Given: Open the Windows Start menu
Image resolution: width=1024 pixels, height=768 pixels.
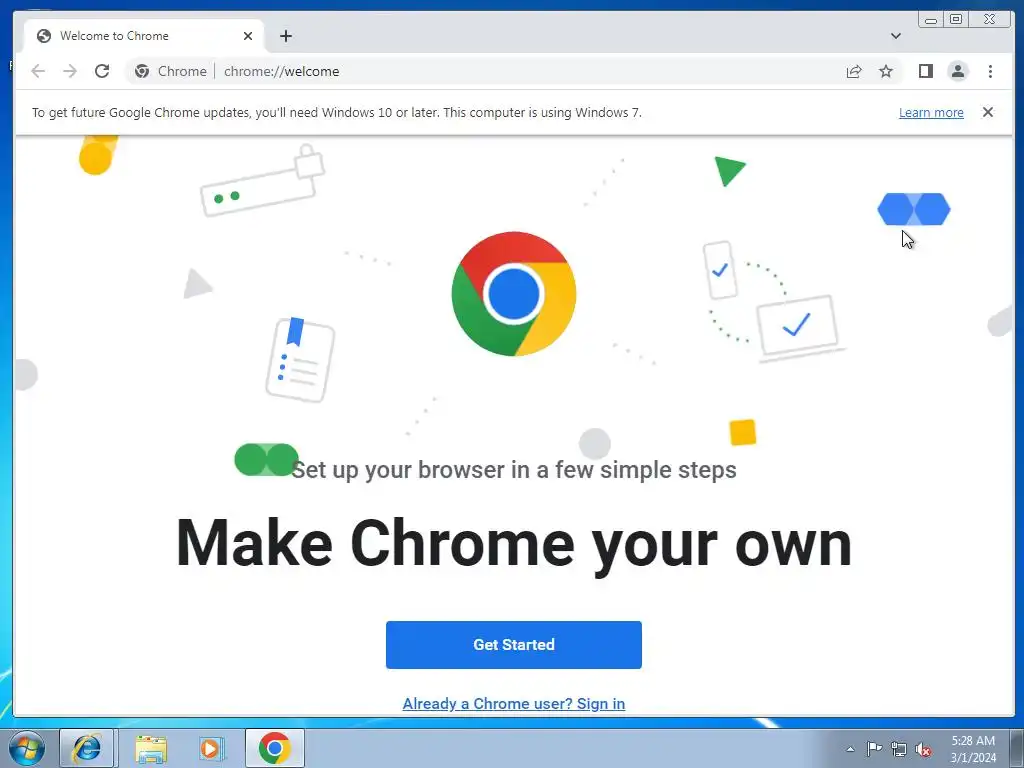Looking at the screenshot, I should point(27,748).
